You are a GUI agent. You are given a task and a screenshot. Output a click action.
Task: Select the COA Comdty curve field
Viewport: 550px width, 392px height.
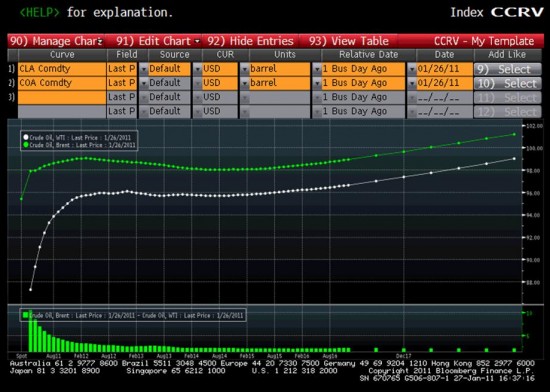[x=62, y=83]
